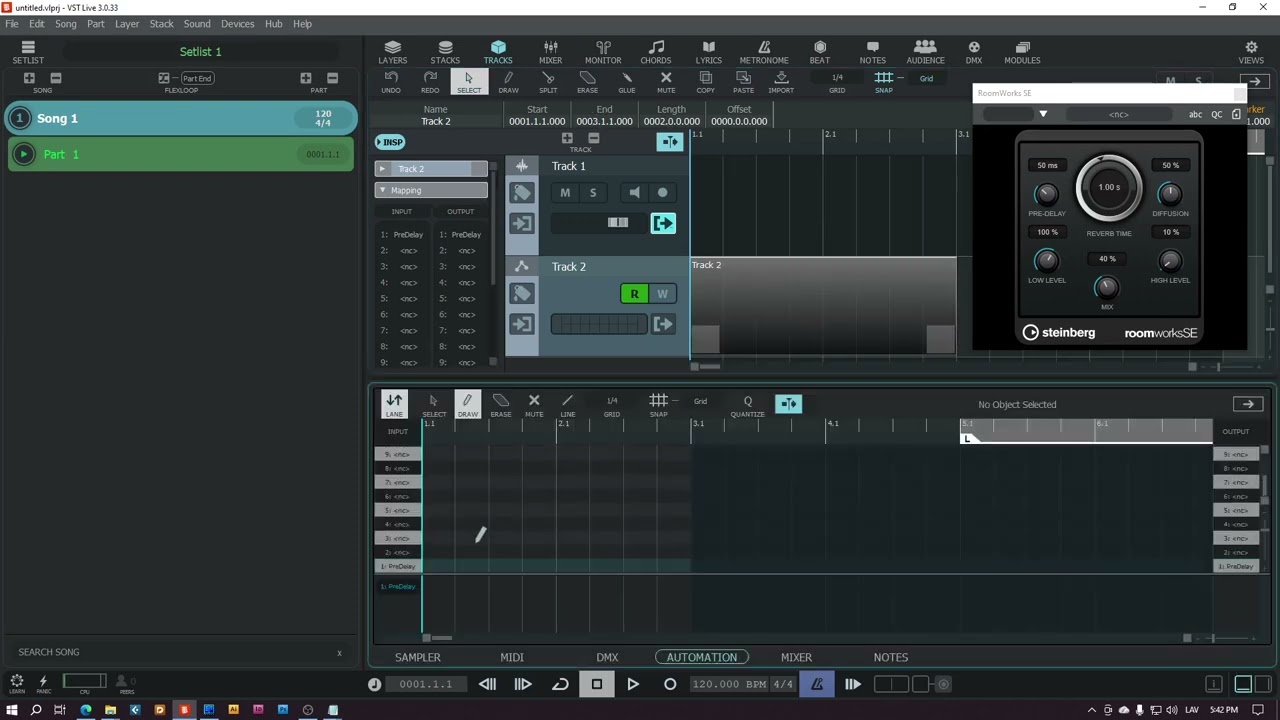This screenshot has width=1280, height=720.
Task: Click the Copy icon
Action: 705,83
